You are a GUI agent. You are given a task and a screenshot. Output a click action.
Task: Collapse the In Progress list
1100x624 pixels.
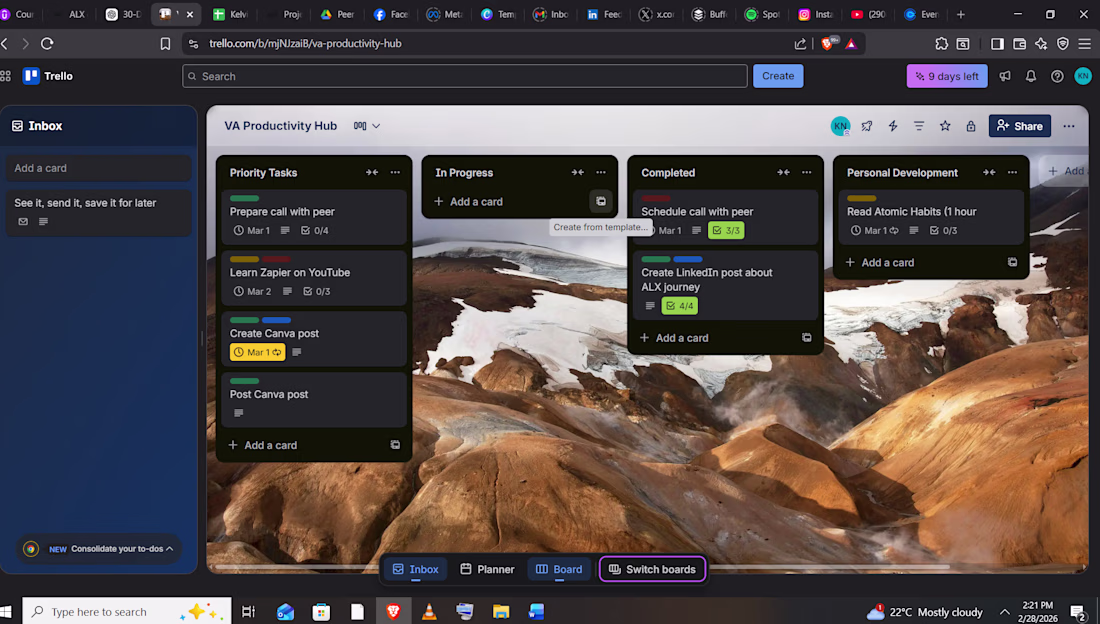pos(577,172)
